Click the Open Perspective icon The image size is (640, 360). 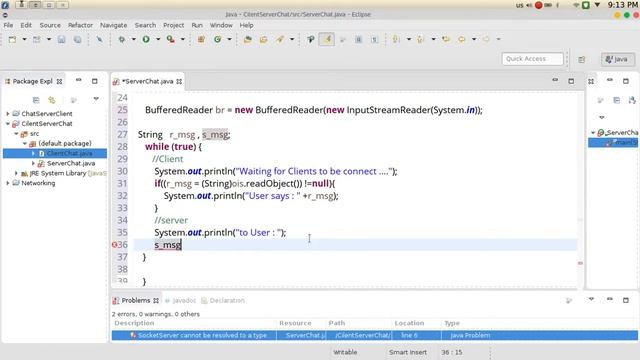(582, 60)
